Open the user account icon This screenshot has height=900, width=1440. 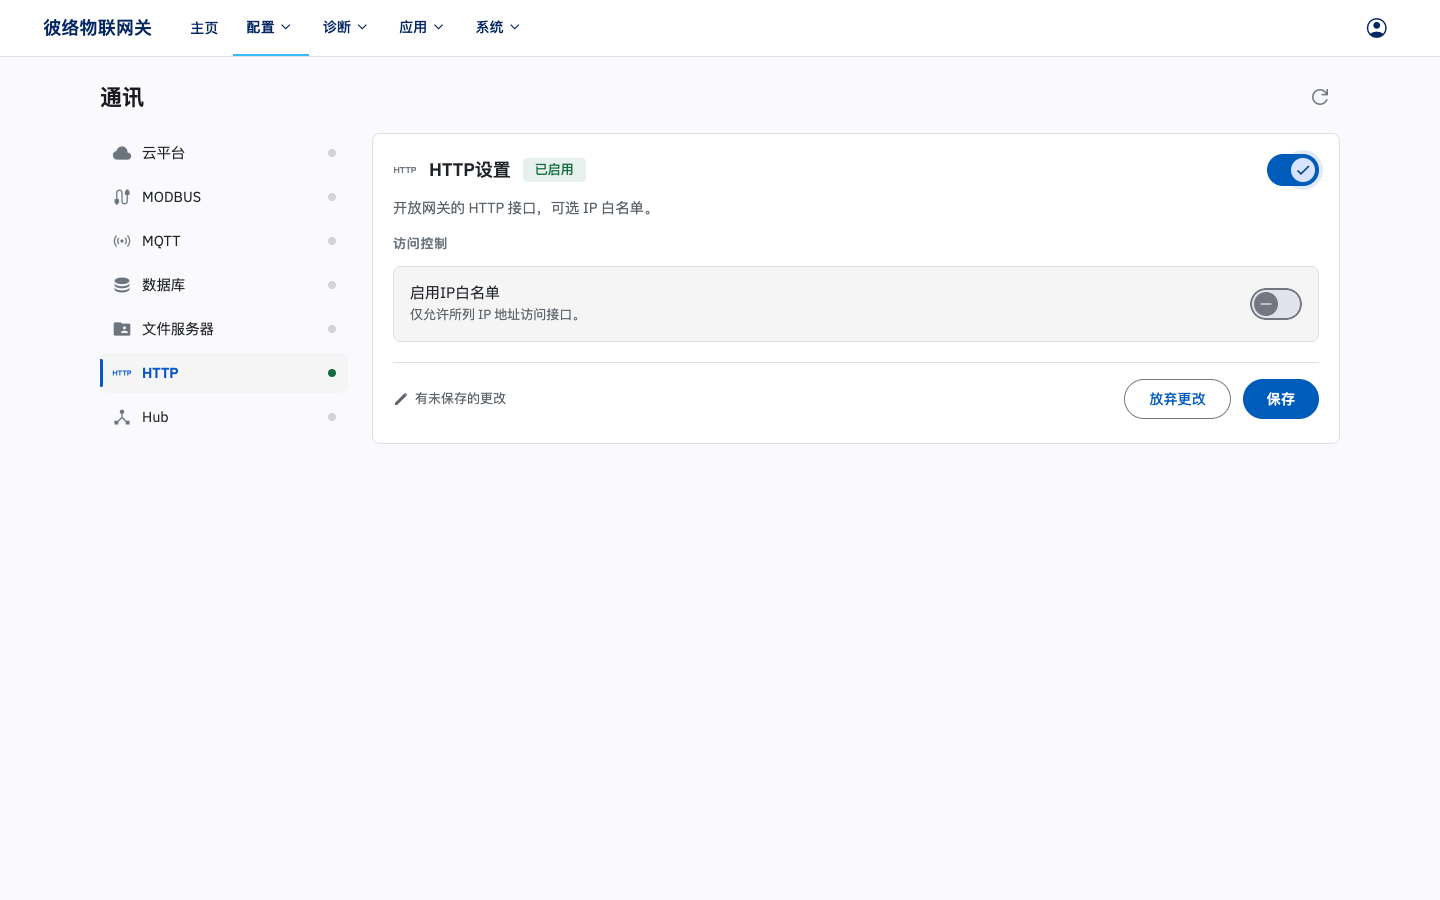click(x=1377, y=28)
